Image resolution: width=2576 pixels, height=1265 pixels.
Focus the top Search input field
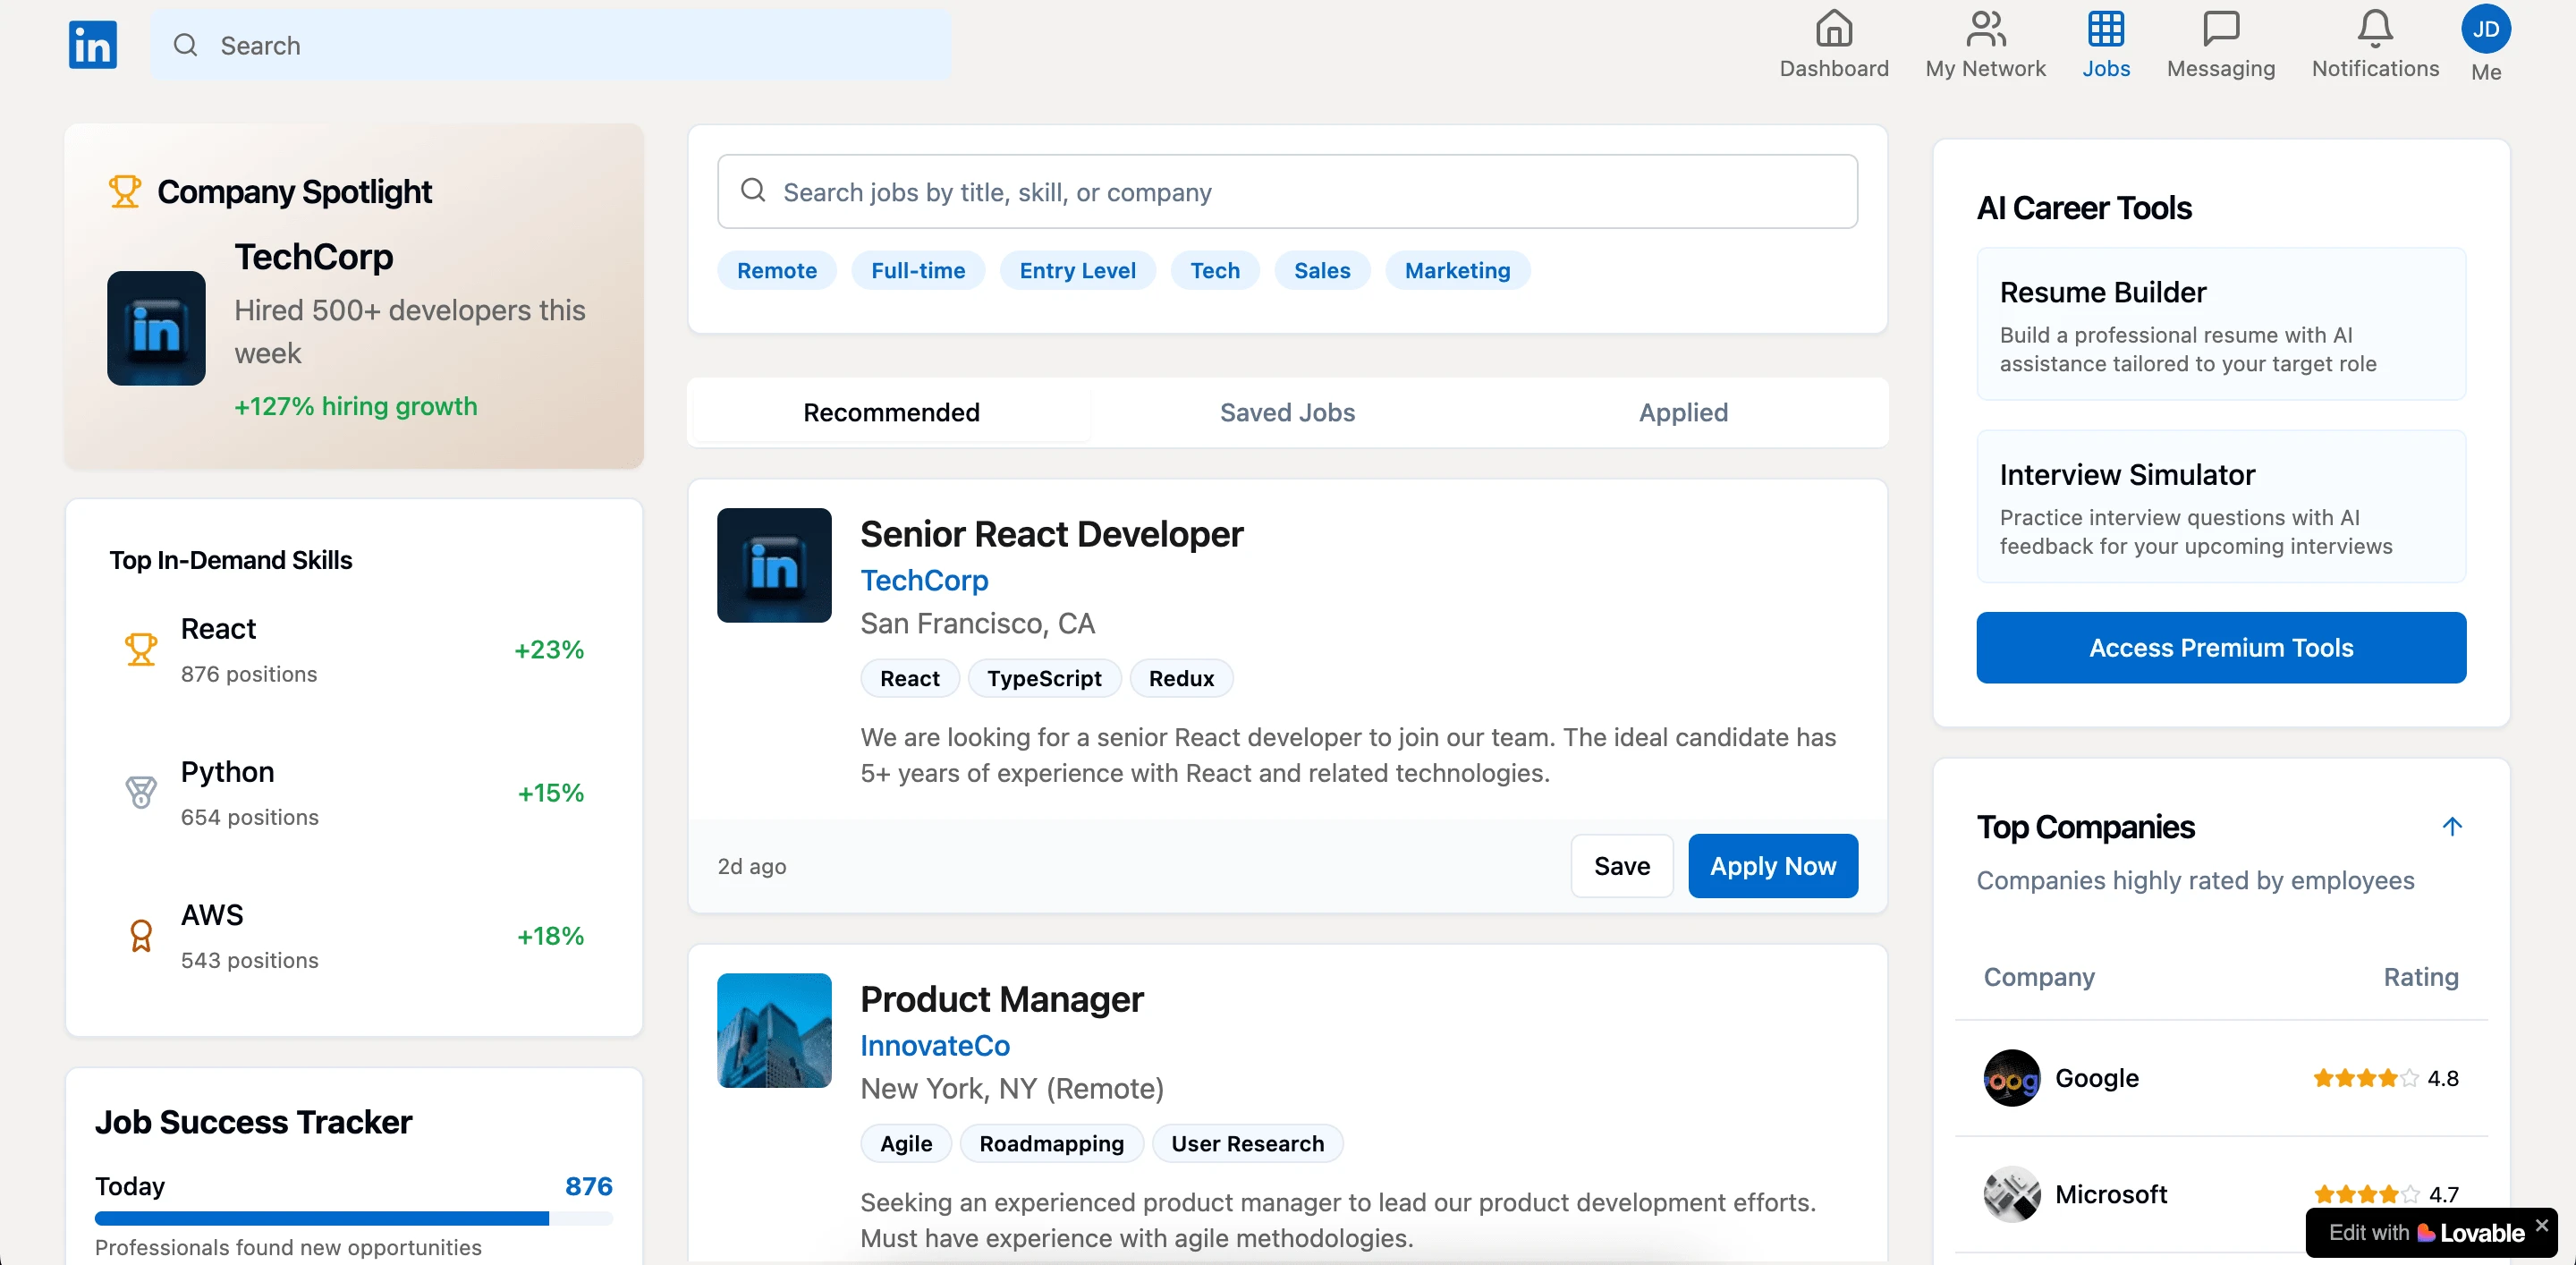tap(550, 45)
